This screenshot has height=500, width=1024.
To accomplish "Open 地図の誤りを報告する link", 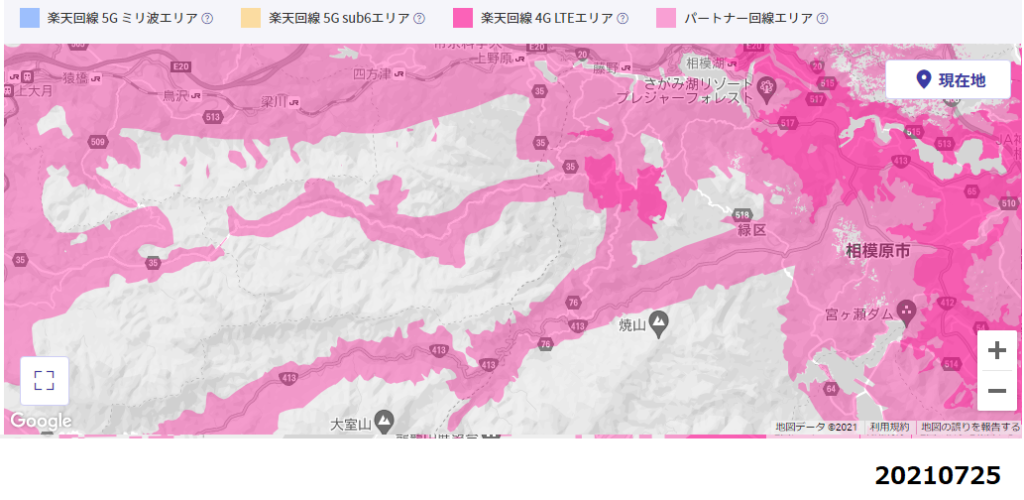I will [970, 427].
